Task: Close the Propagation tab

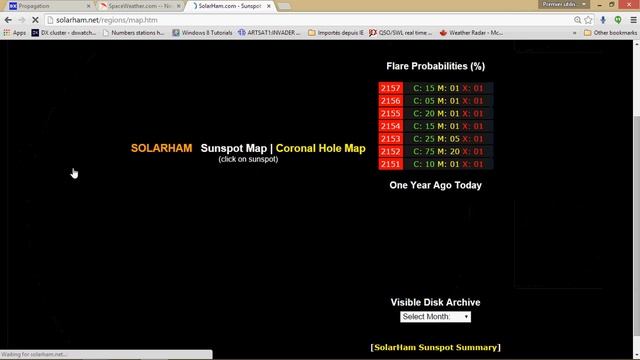Action: [89, 6]
